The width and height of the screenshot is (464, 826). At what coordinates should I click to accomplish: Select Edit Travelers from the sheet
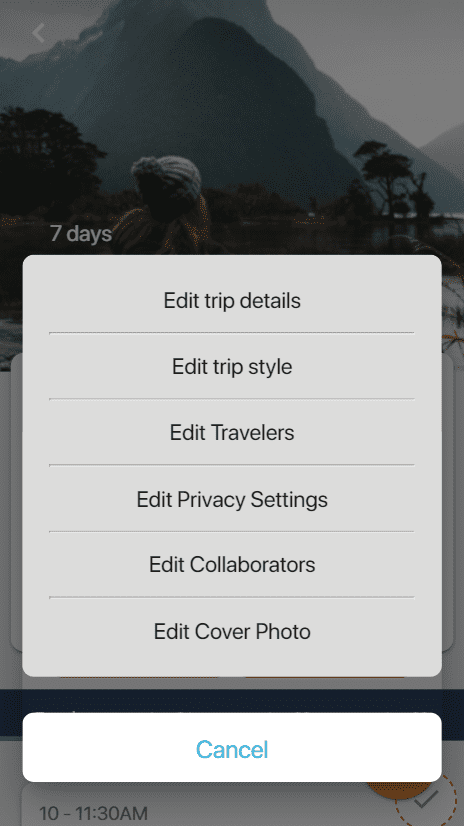coord(232,432)
